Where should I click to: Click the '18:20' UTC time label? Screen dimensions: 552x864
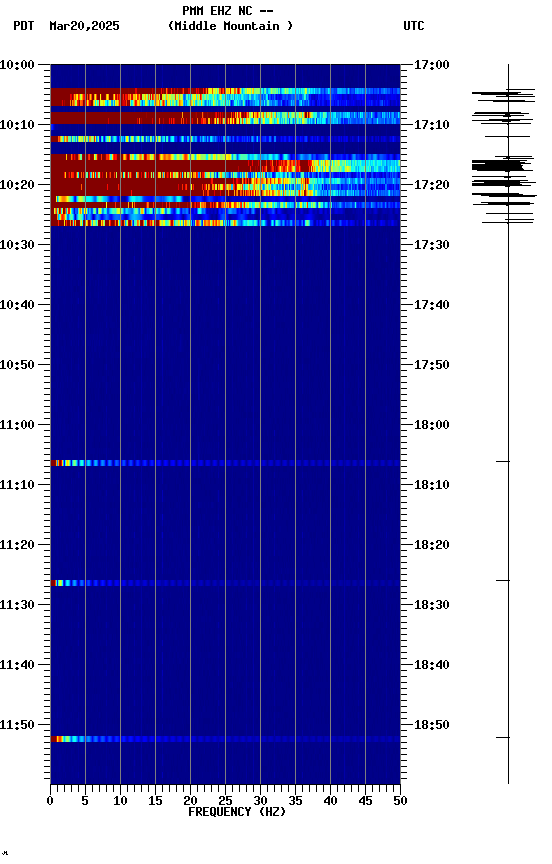point(432,545)
